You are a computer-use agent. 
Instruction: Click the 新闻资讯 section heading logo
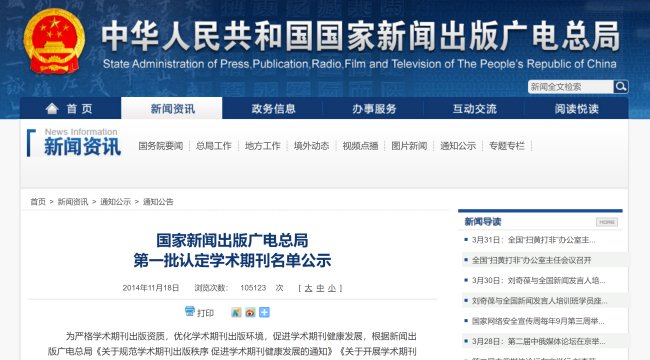pyautogui.click(x=82, y=146)
